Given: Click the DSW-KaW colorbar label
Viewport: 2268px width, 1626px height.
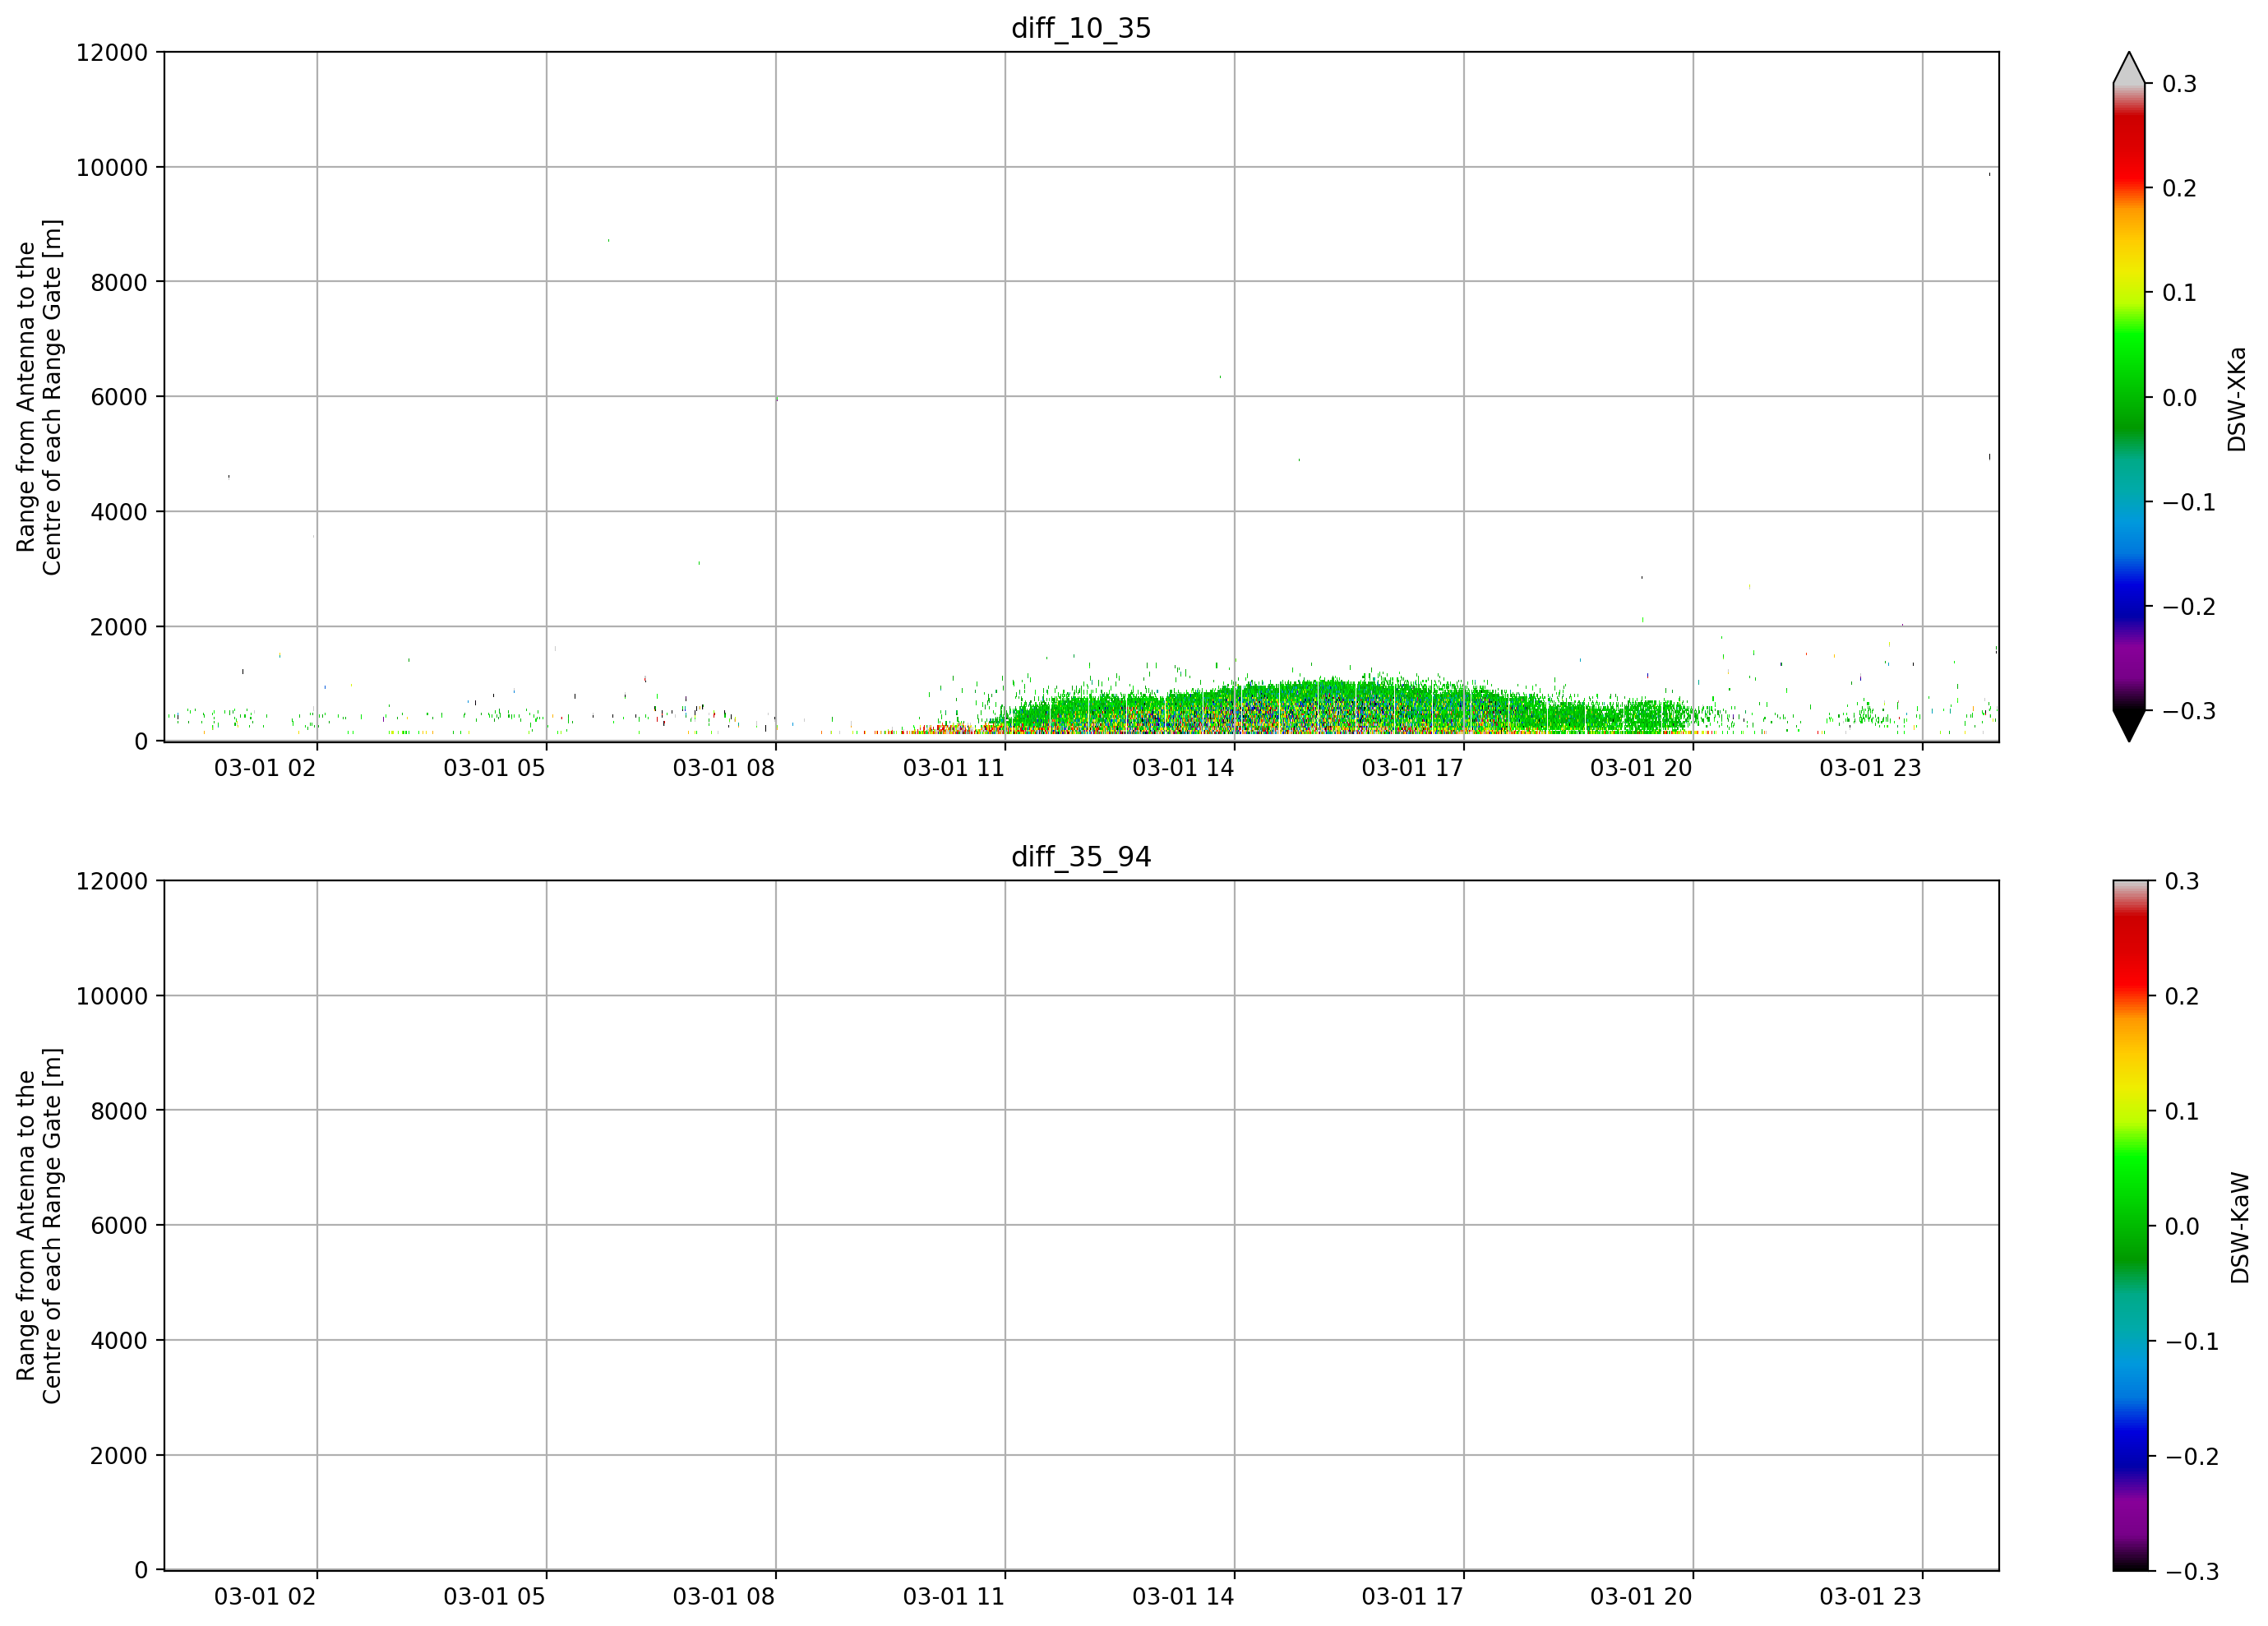Looking at the screenshot, I should pyautogui.click(x=2240, y=1228).
